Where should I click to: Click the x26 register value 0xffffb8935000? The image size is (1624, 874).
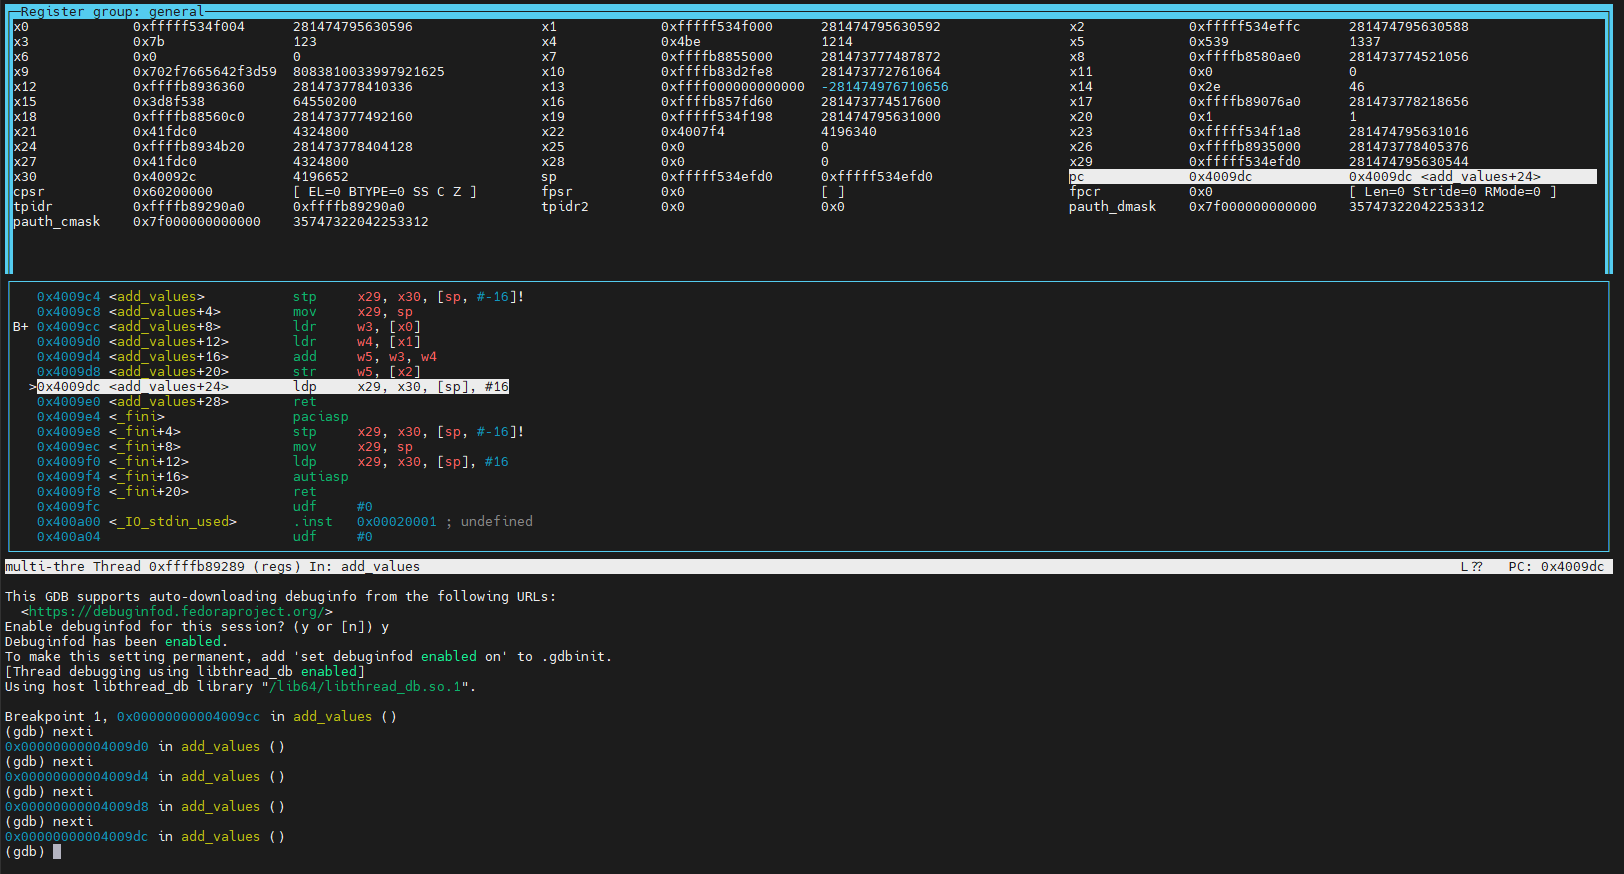coord(1245,147)
